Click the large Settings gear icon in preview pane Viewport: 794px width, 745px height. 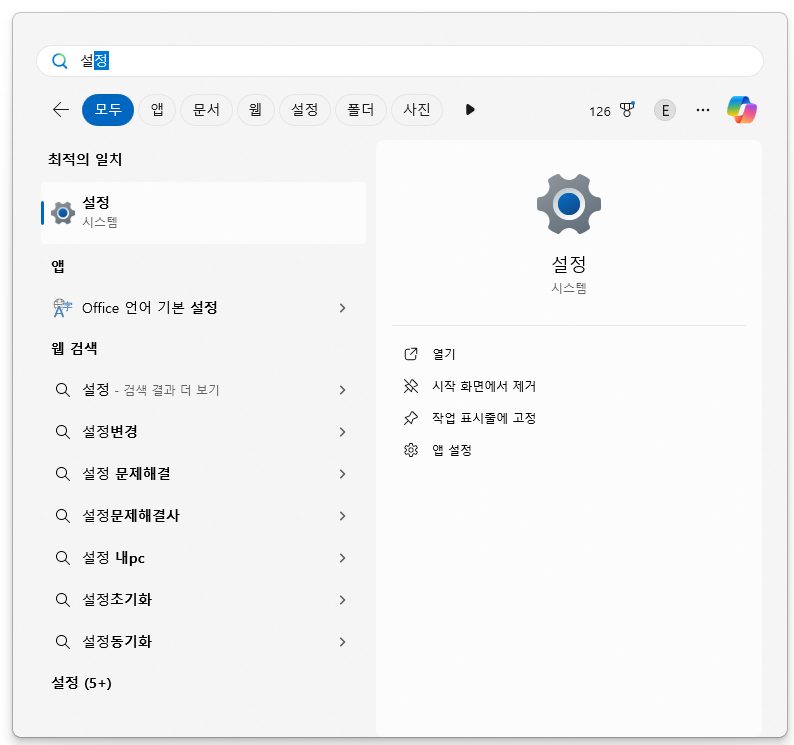pos(569,204)
